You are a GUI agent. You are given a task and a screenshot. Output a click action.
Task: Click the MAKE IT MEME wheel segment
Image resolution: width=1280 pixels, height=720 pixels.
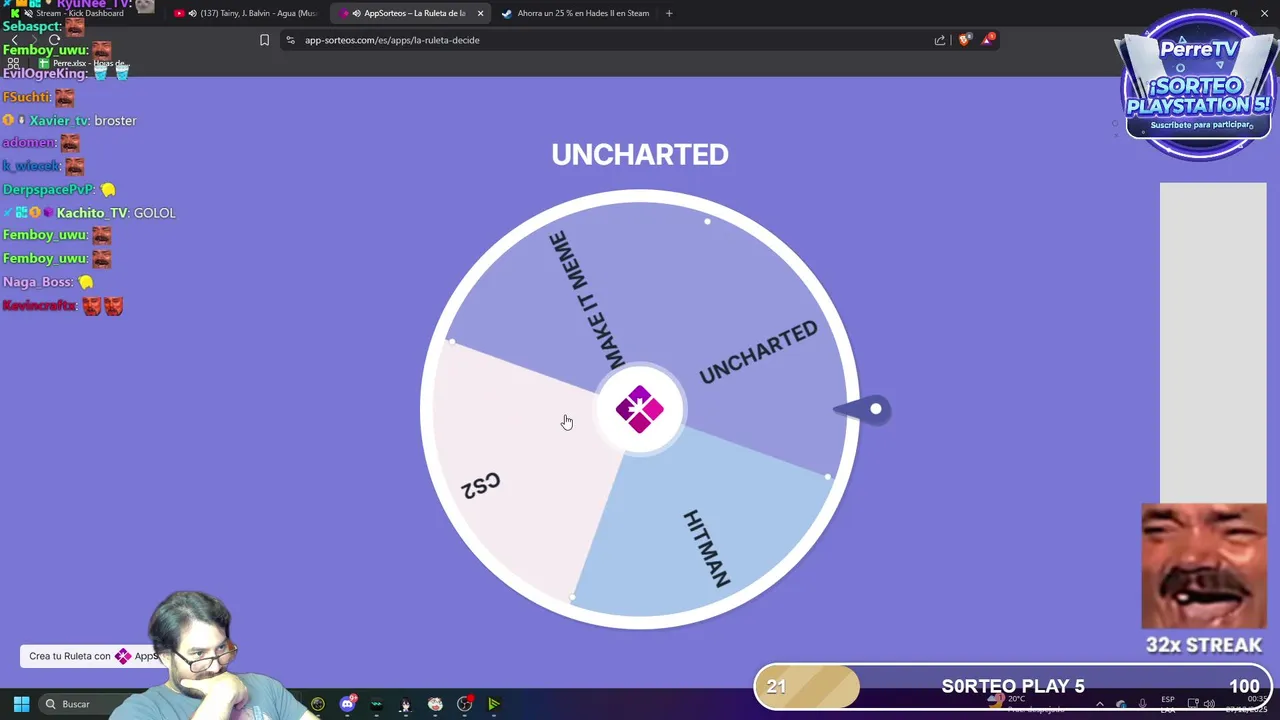coord(586,300)
